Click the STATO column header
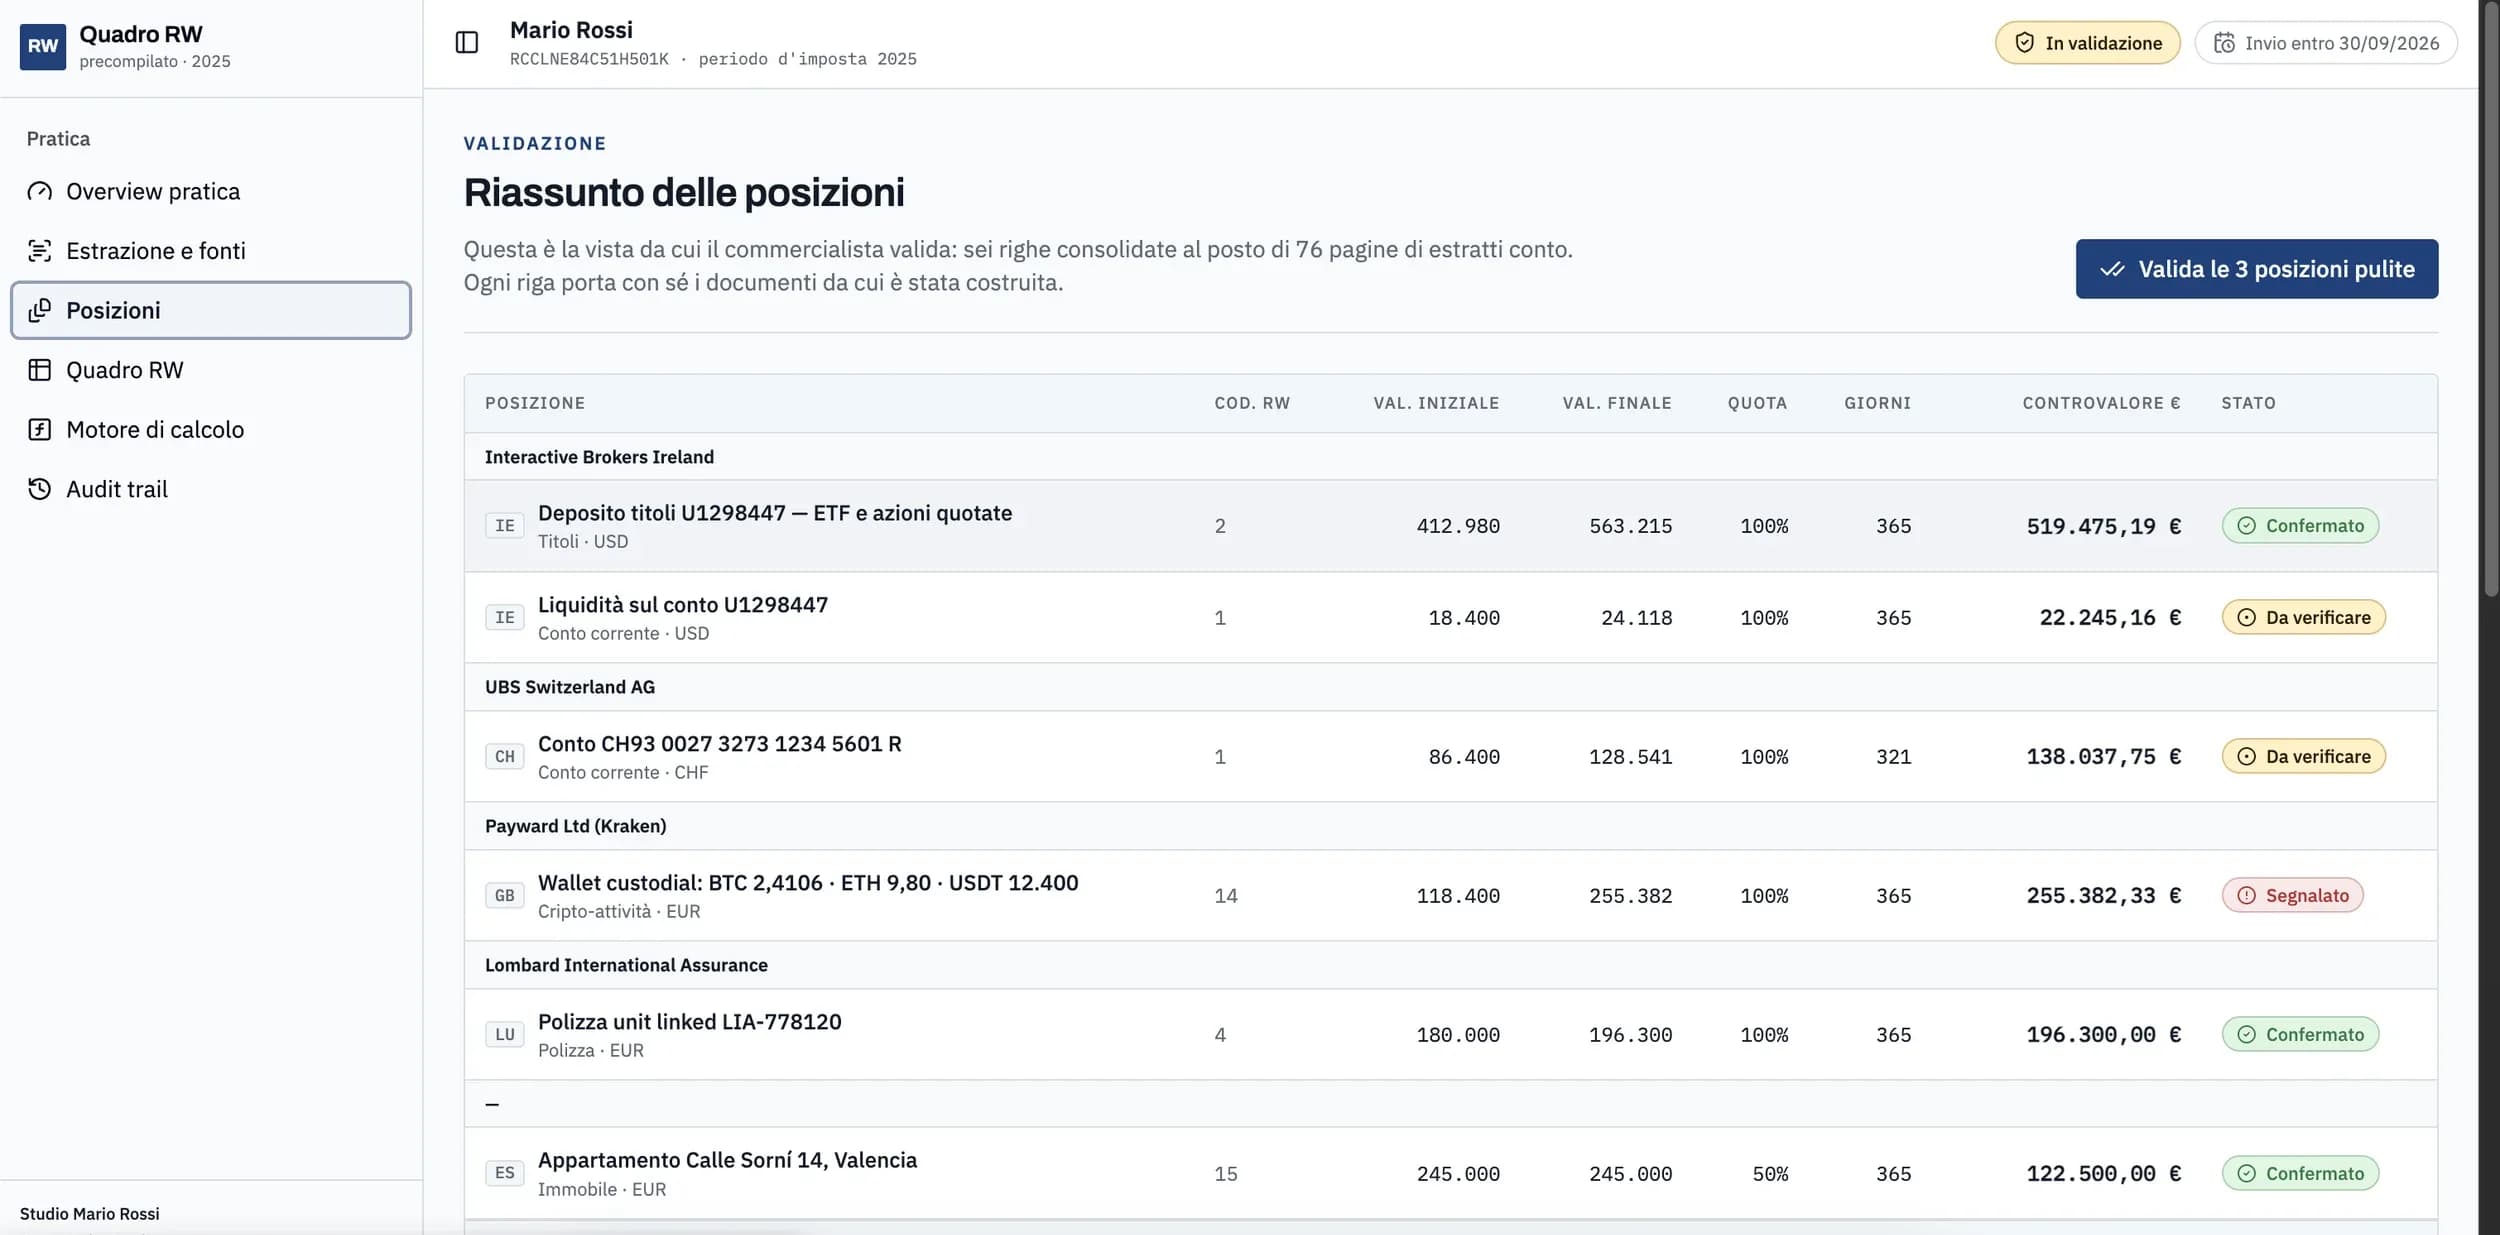The height and width of the screenshot is (1235, 2500). tap(2248, 403)
